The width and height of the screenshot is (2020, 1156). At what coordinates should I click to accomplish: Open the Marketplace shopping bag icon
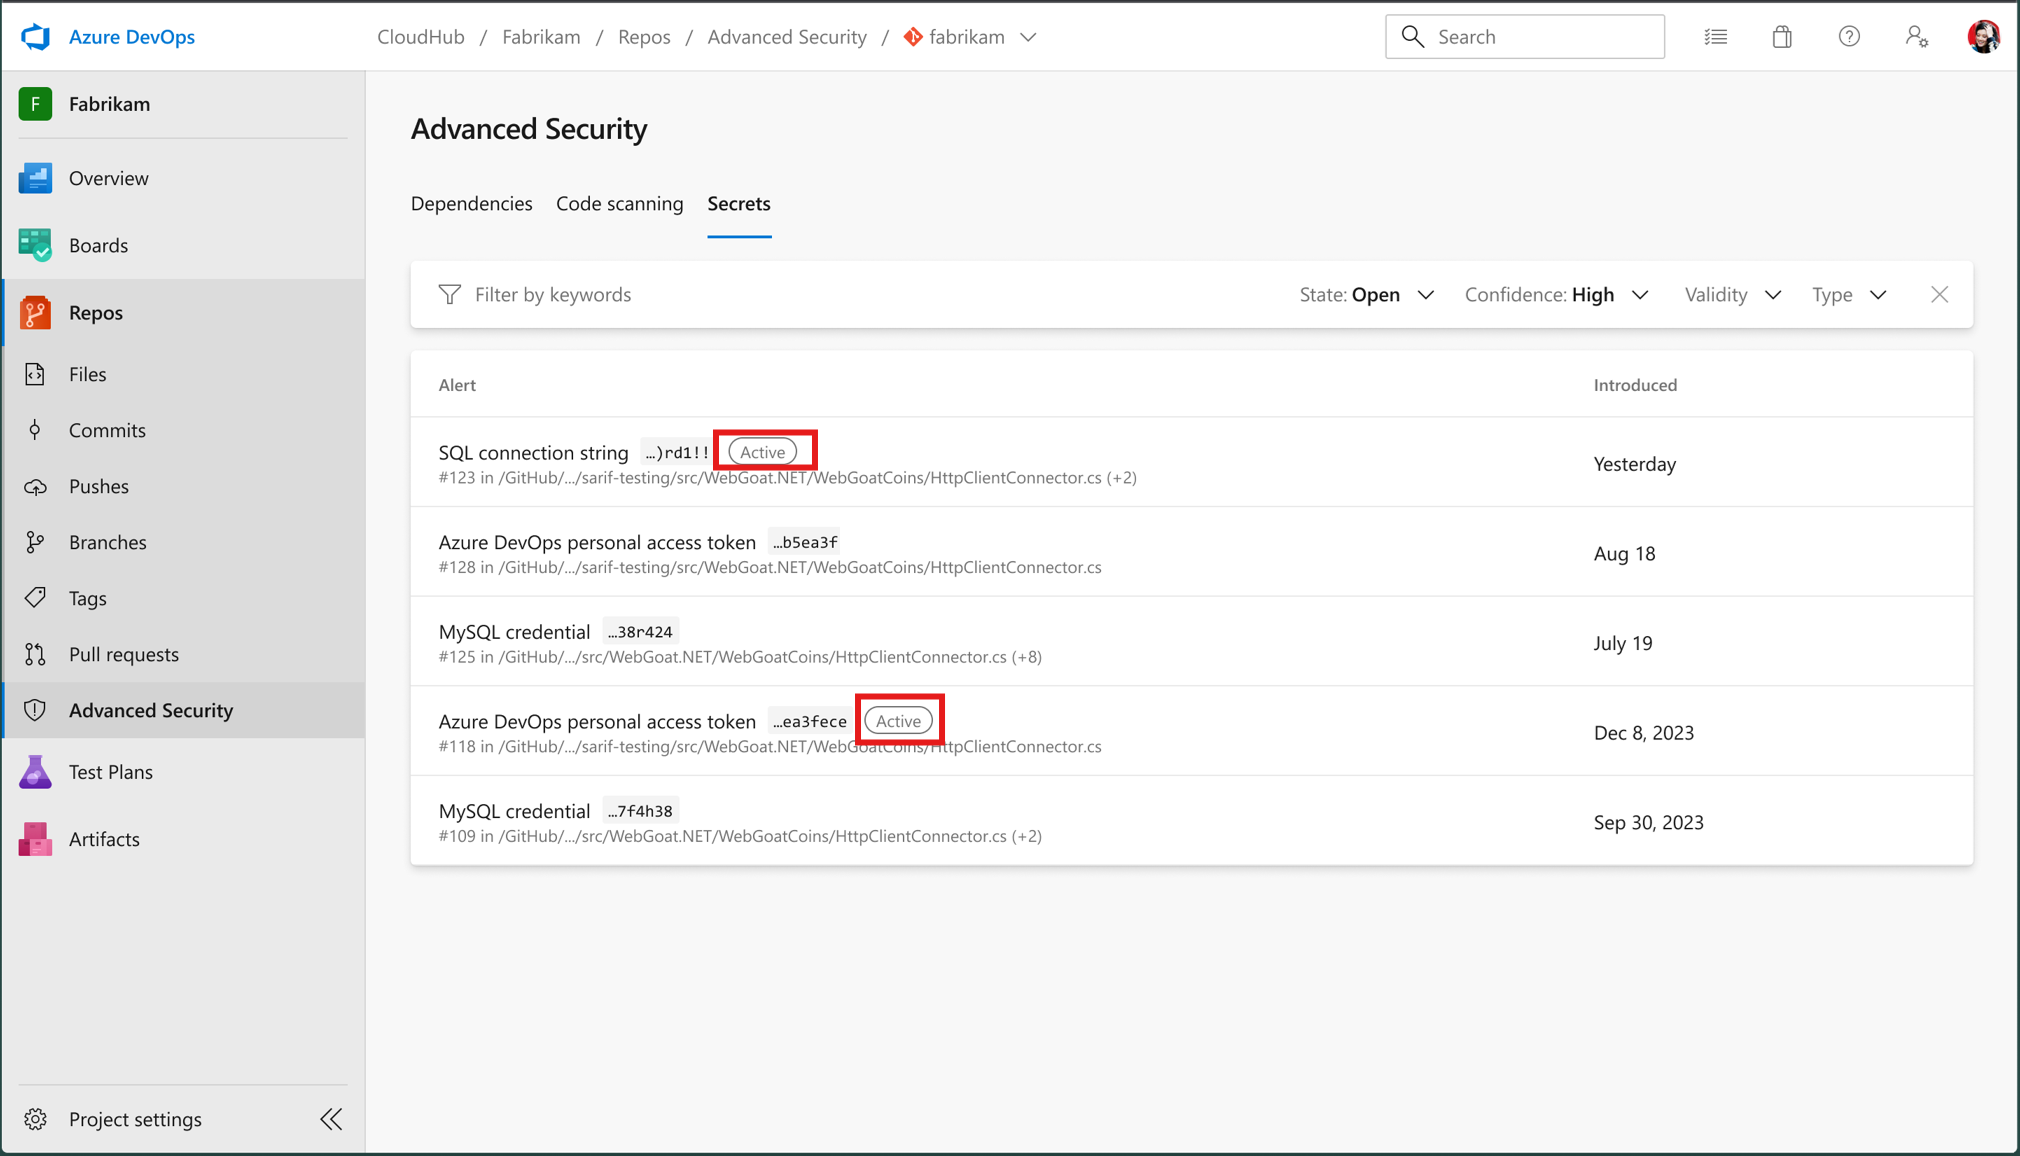[1782, 36]
